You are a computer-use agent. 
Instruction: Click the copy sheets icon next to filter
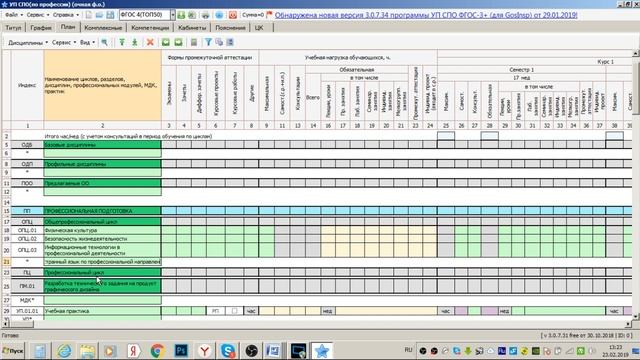click(x=219, y=42)
